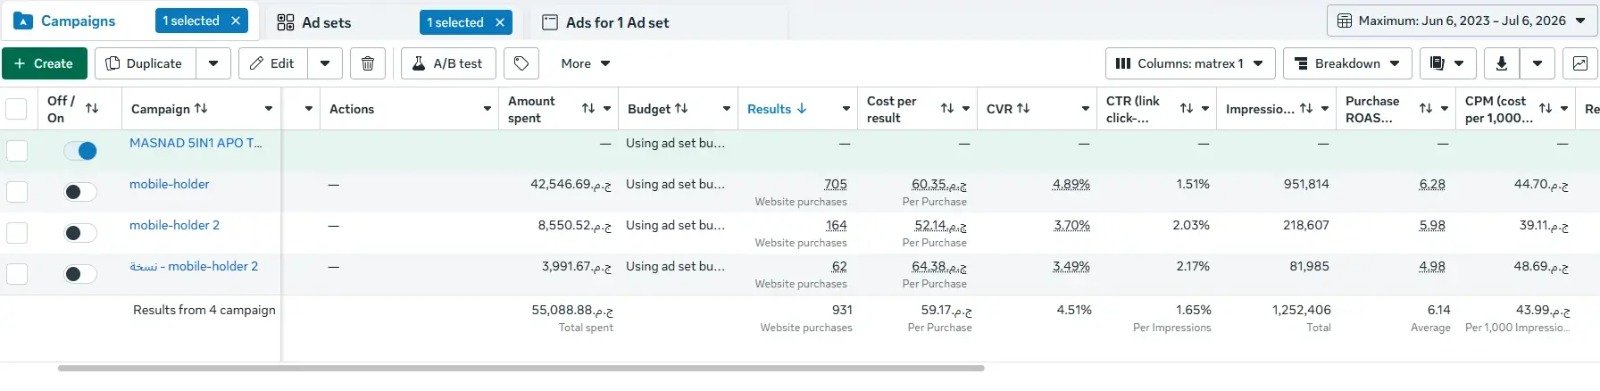Open the chart view icon button
This screenshot has height=391, width=1600.
(x=1580, y=63)
